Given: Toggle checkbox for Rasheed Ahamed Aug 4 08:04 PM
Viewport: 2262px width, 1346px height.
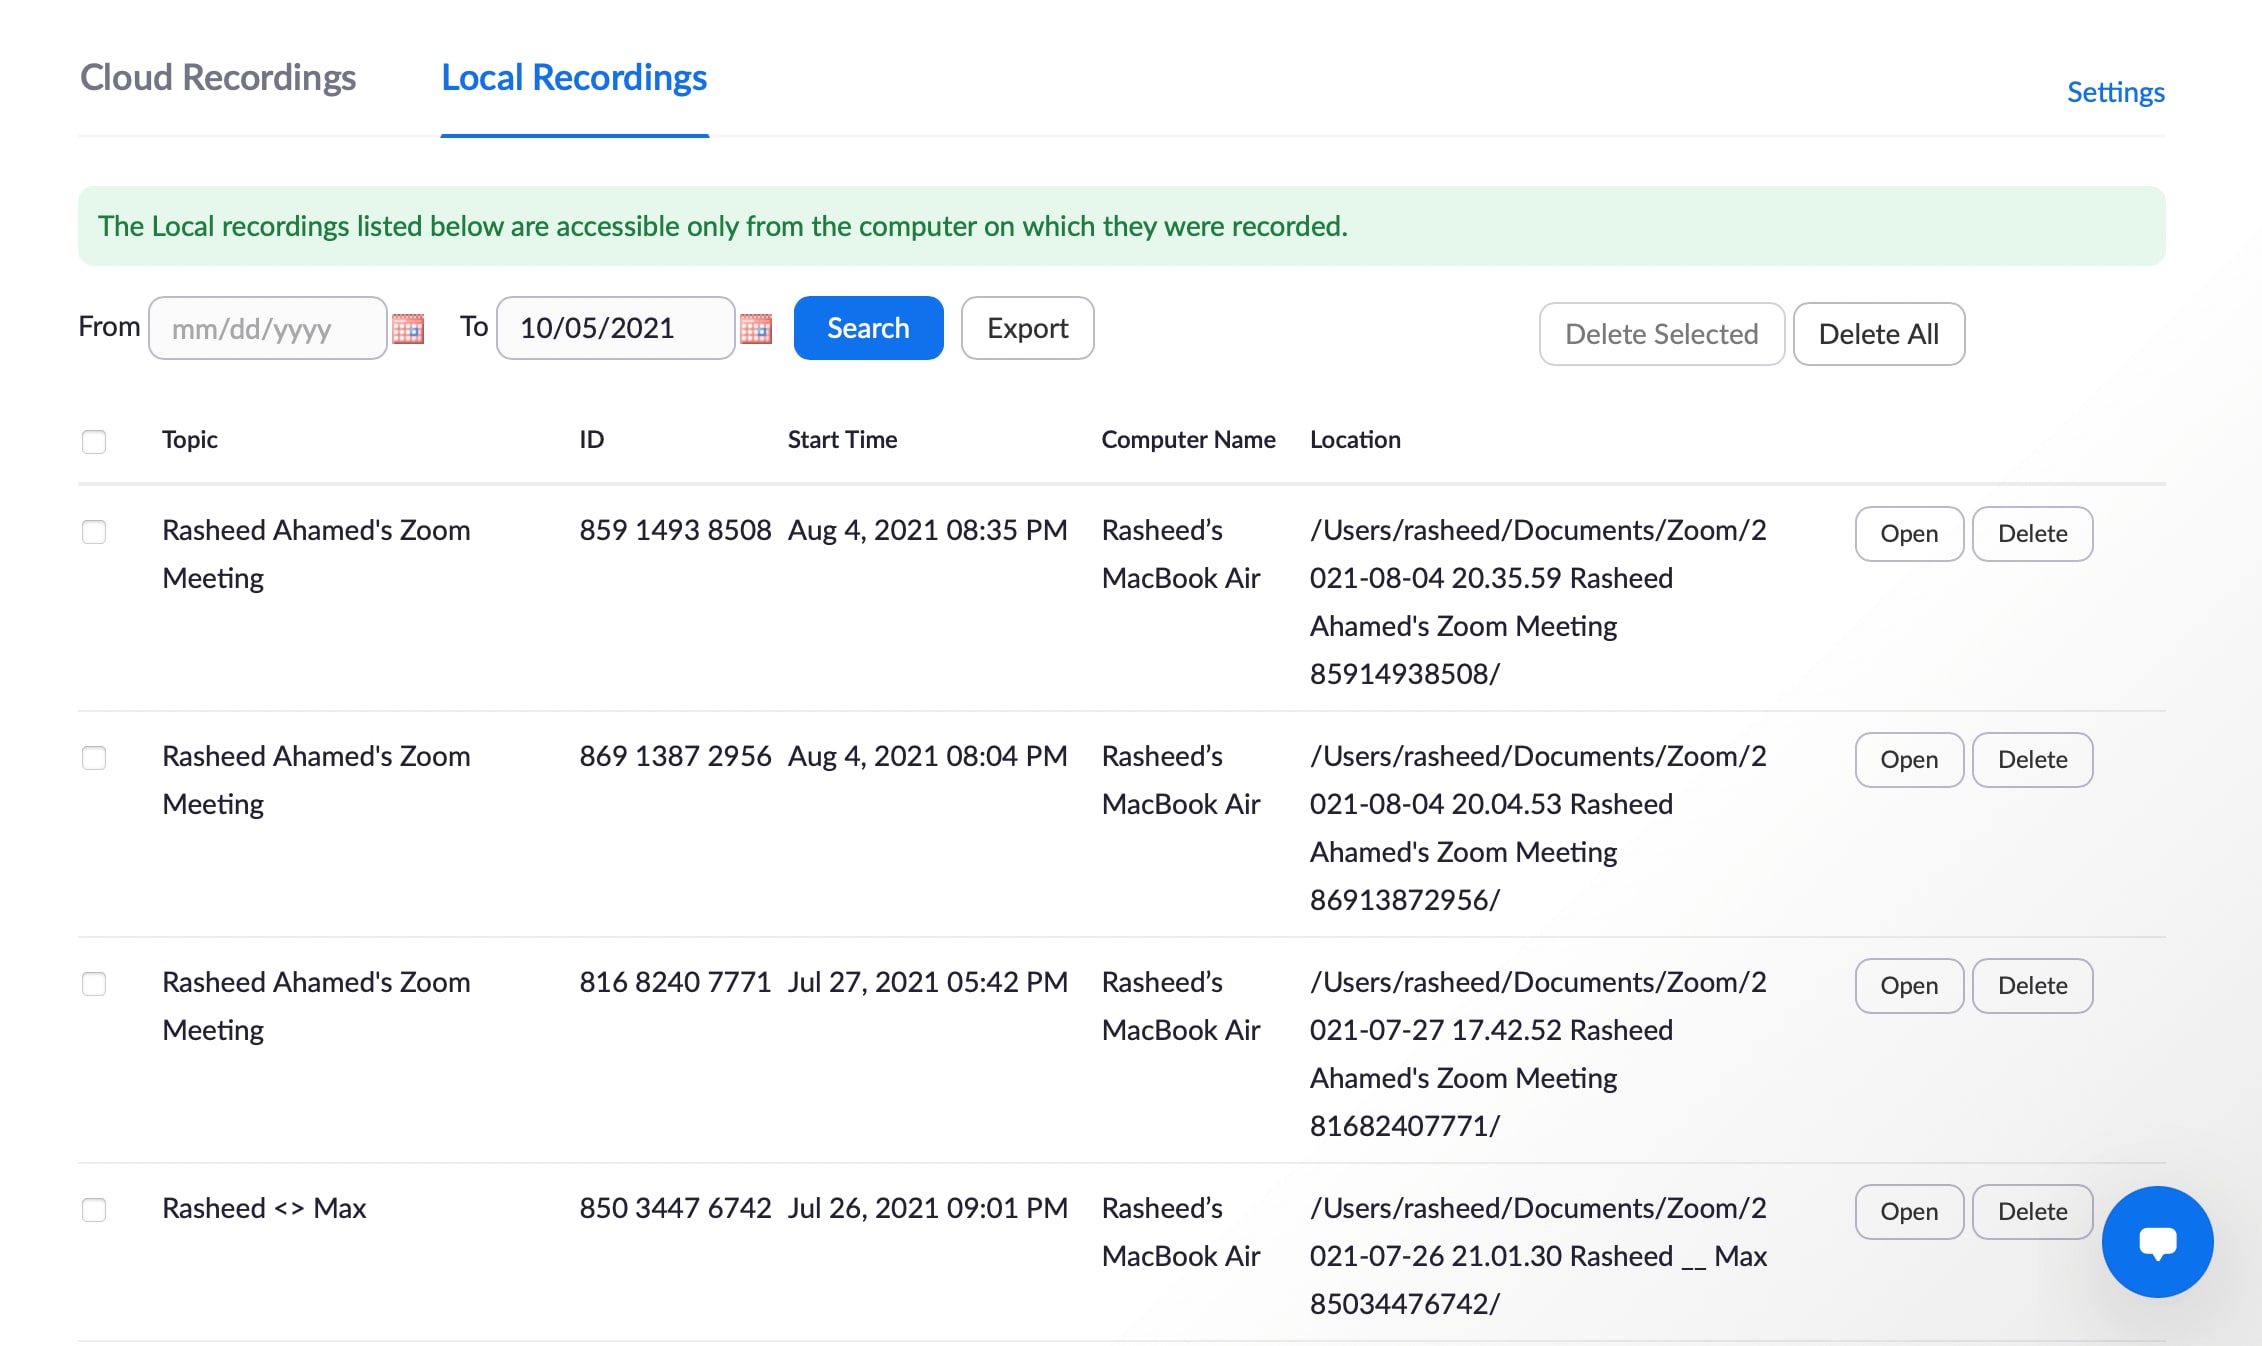Looking at the screenshot, I should 93,758.
